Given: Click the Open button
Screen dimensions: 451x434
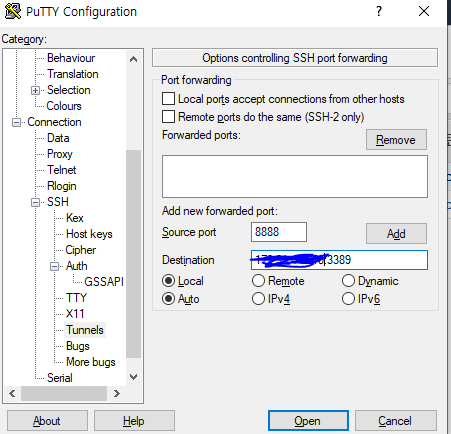Looking at the screenshot, I should click(308, 421).
